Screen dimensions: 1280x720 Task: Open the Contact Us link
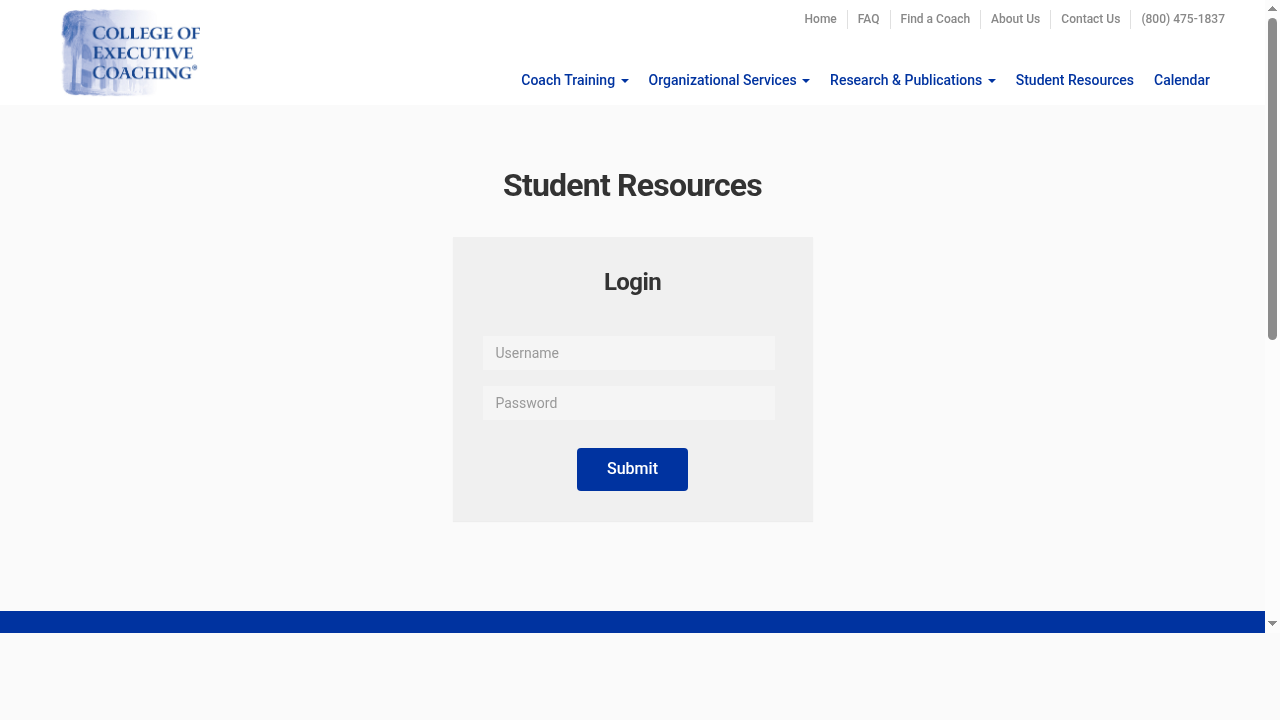1090,19
